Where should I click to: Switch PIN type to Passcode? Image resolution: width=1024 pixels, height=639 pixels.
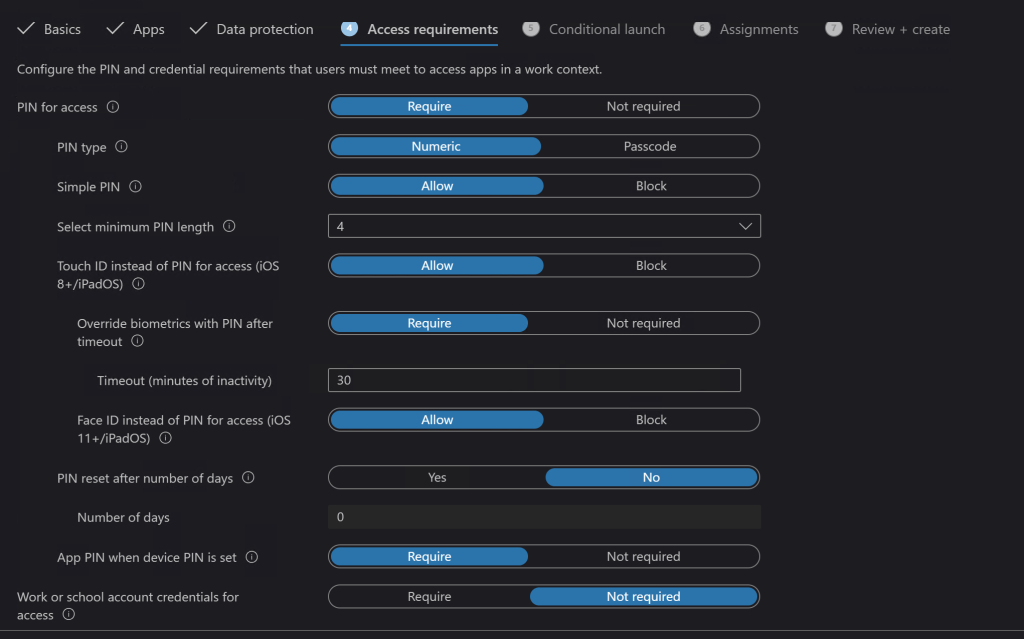coord(650,146)
